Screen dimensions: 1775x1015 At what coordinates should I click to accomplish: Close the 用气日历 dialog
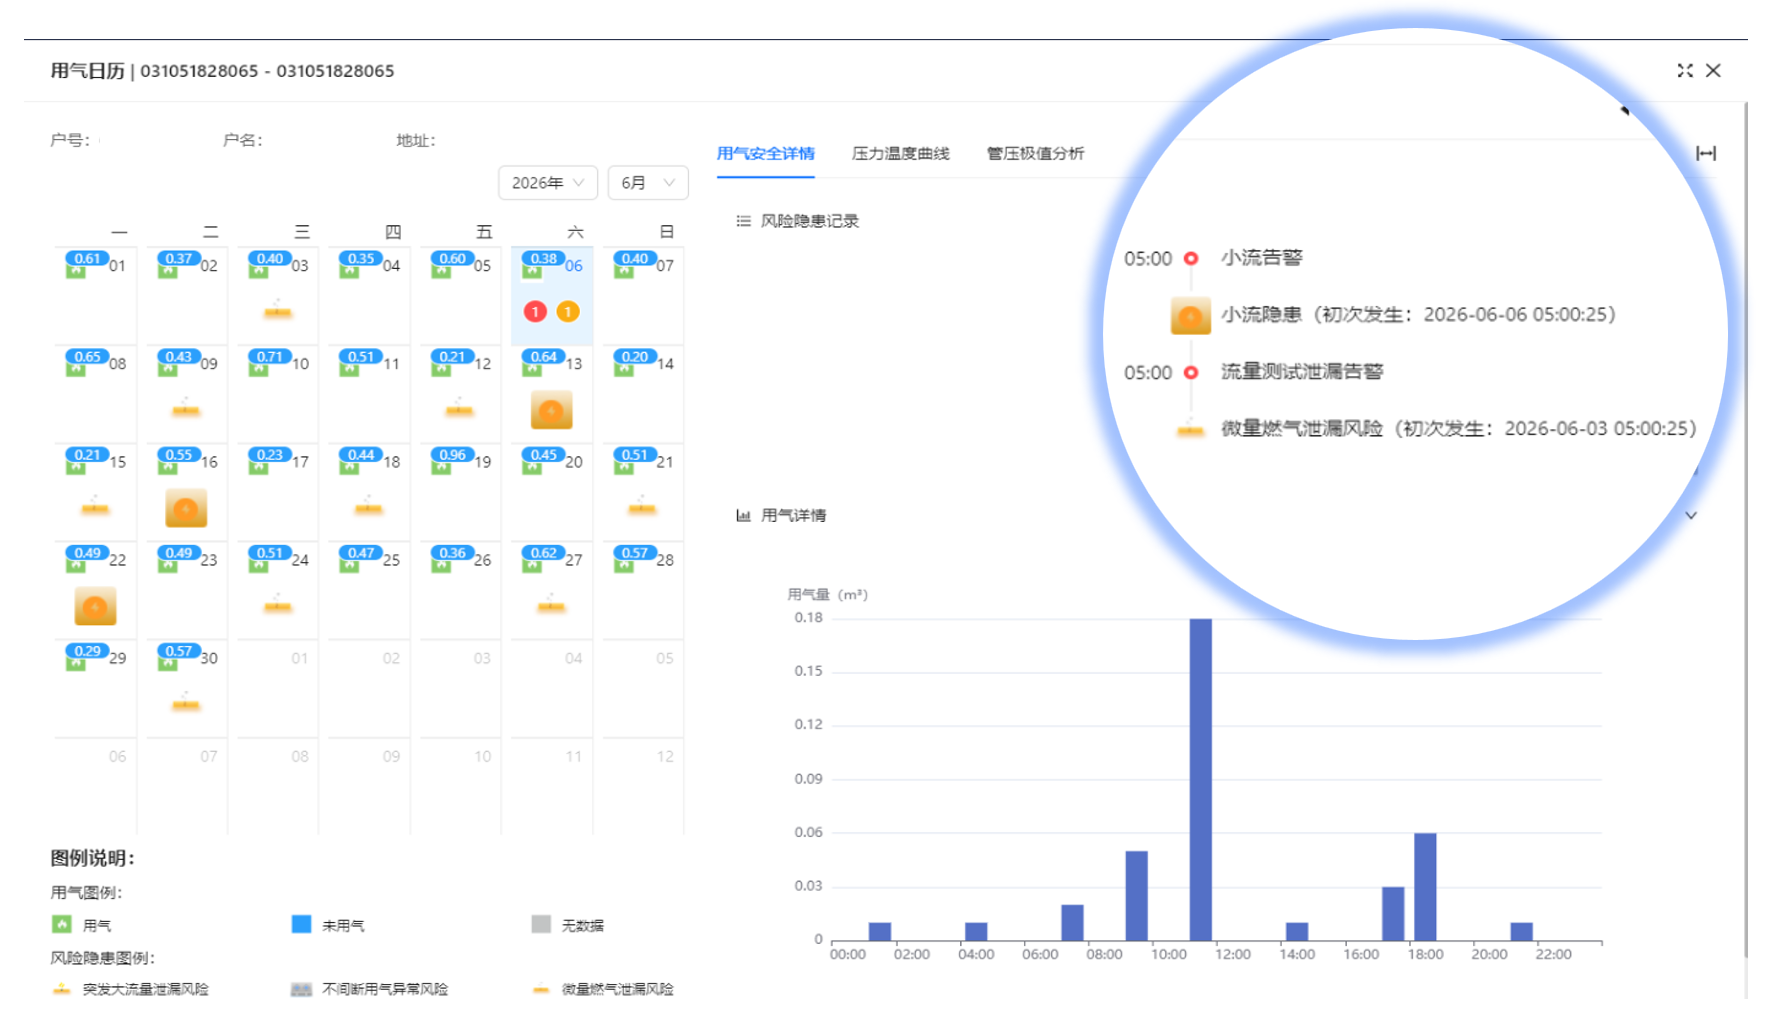click(x=1713, y=70)
